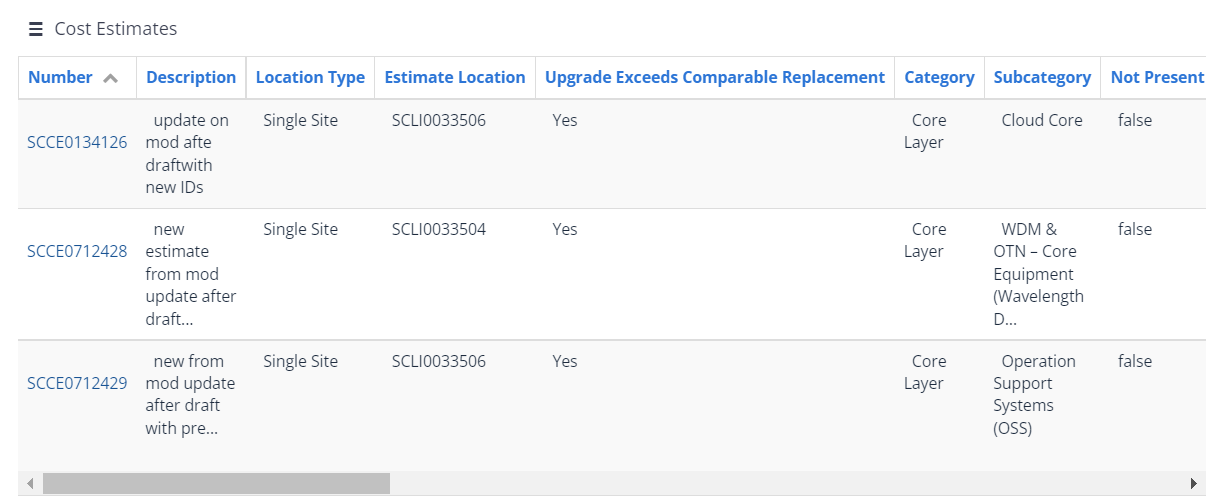Sort by Estimate Location column
Screen dimensions: 1212x496
pyautogui.click(x=454, y=77)
